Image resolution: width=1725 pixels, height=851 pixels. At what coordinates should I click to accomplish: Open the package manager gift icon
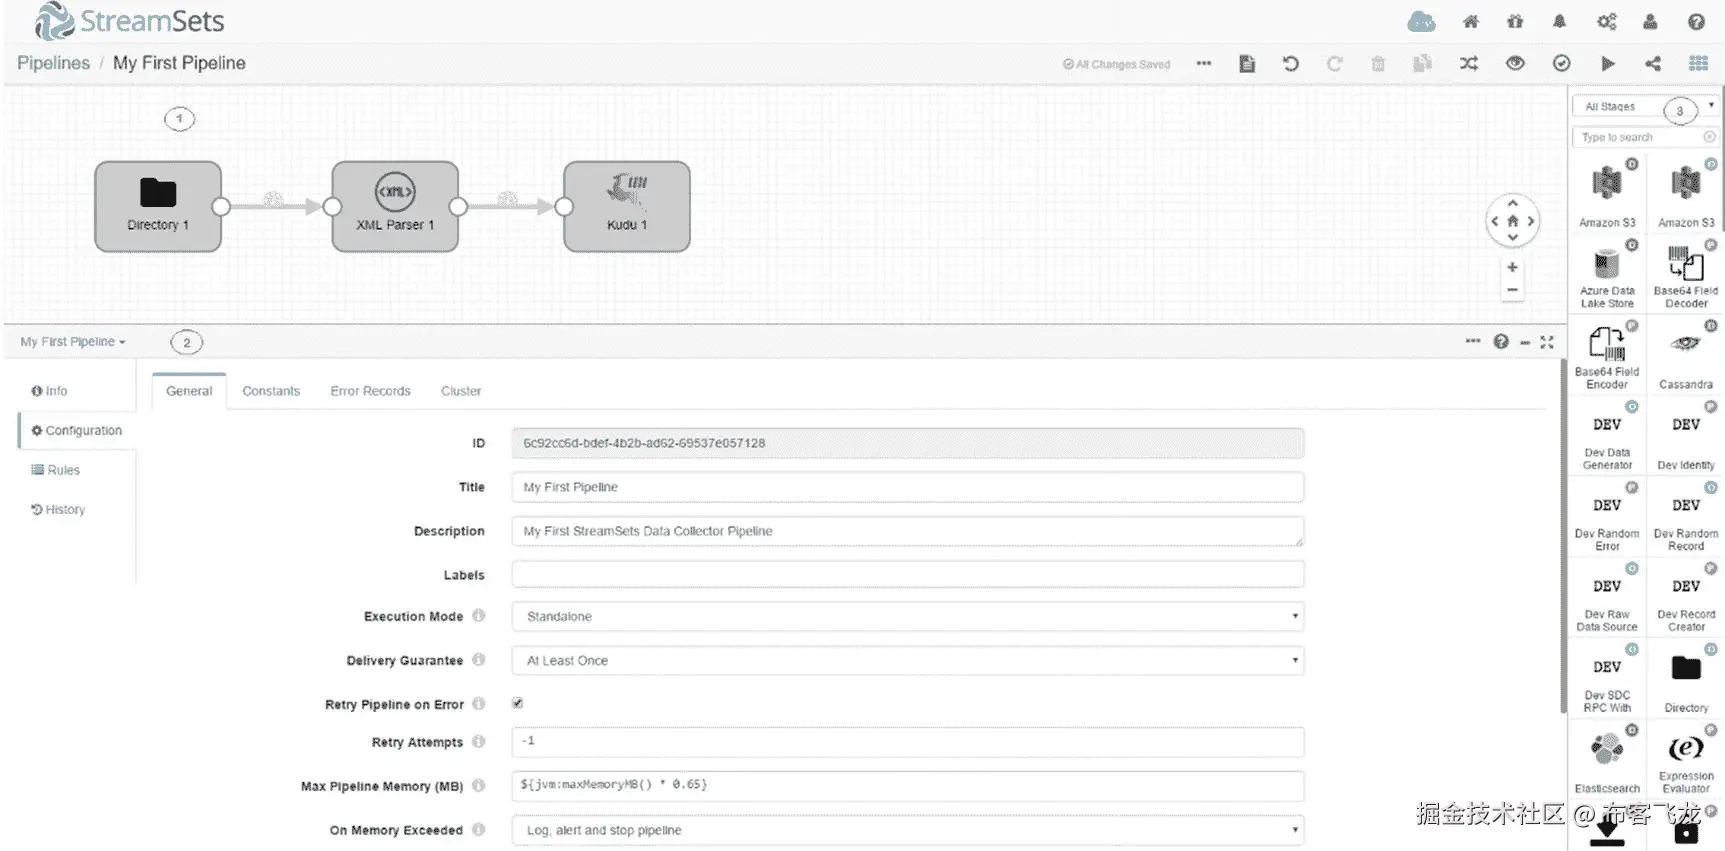[1515, 22]
